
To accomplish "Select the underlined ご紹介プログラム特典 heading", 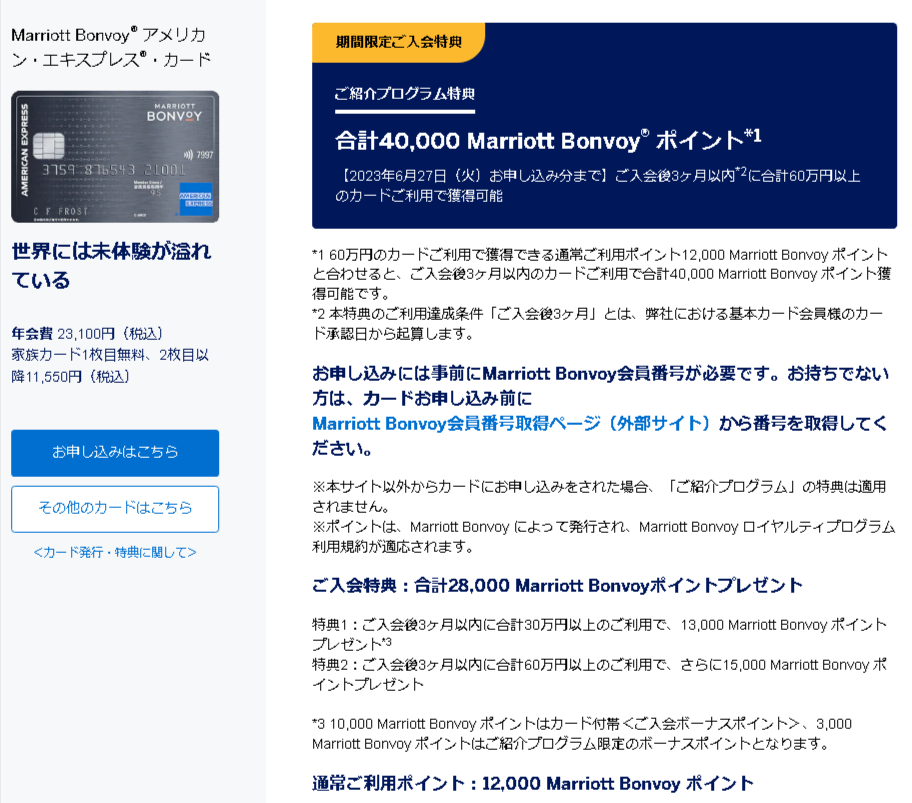I will [404, 93].
